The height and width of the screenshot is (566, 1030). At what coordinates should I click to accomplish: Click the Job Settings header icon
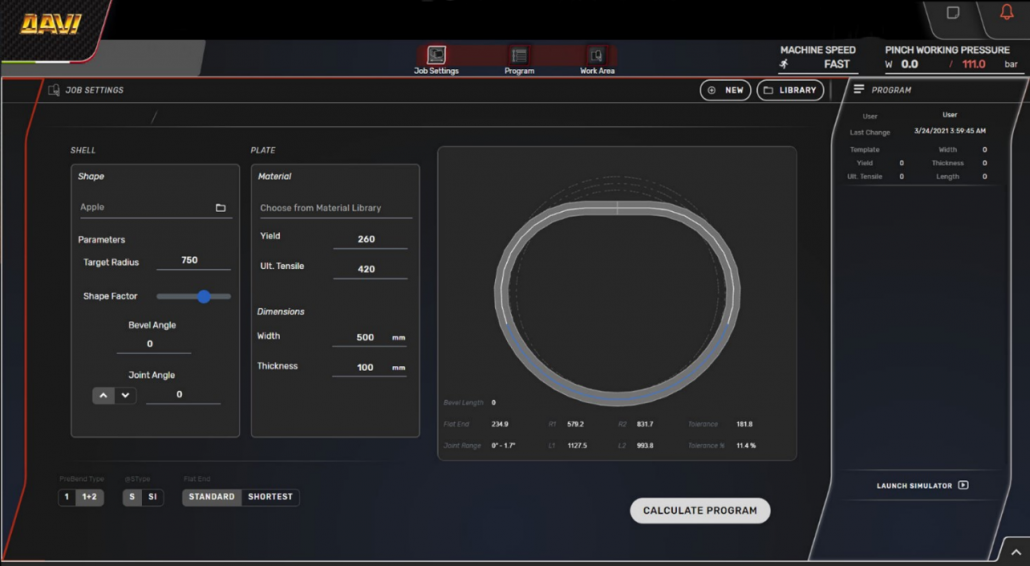54,90
